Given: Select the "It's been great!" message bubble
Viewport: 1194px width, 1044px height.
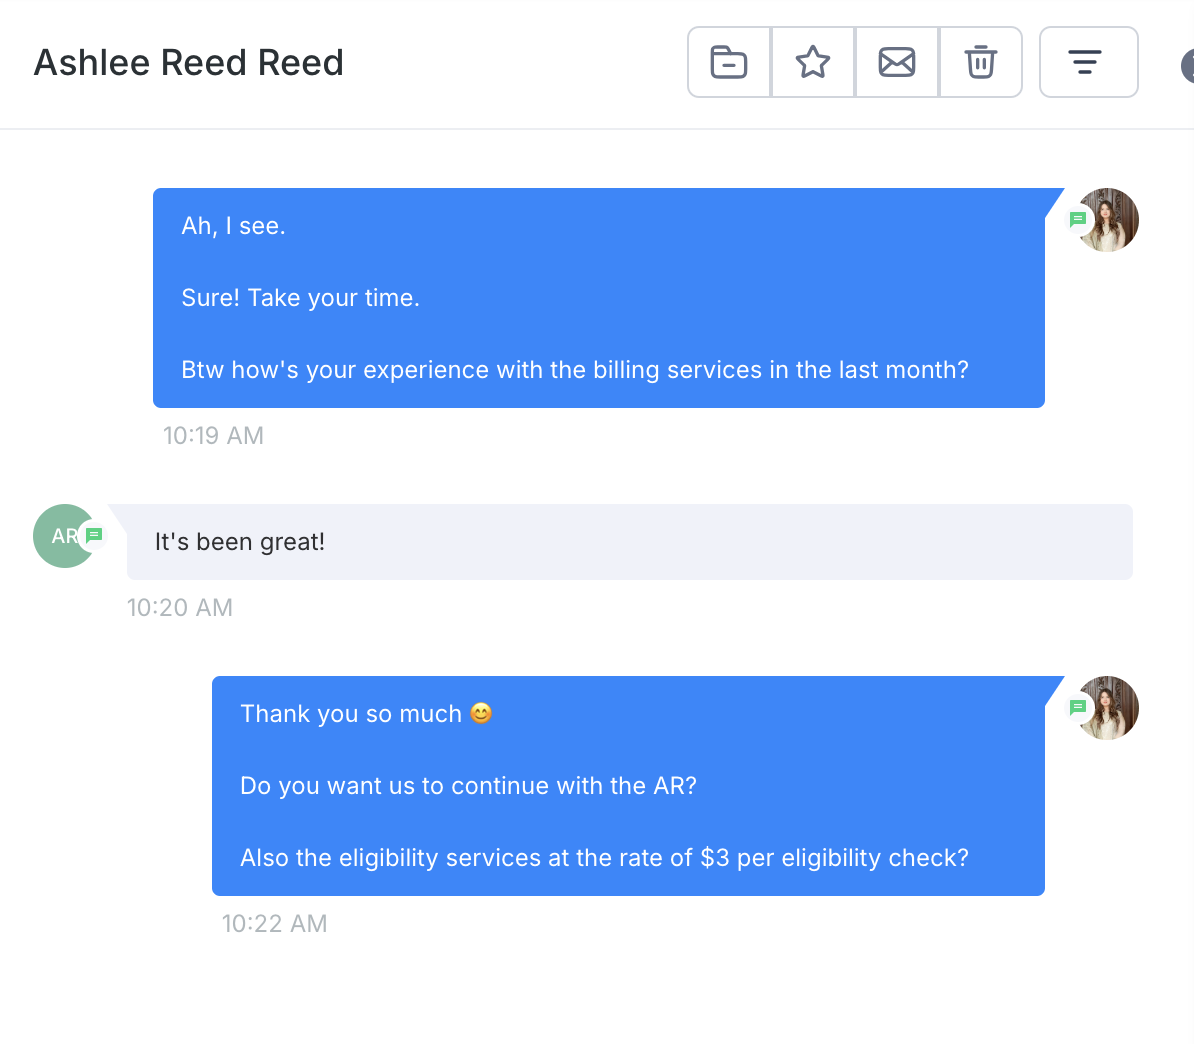Looking at the screenshot, I should [629, 542].
